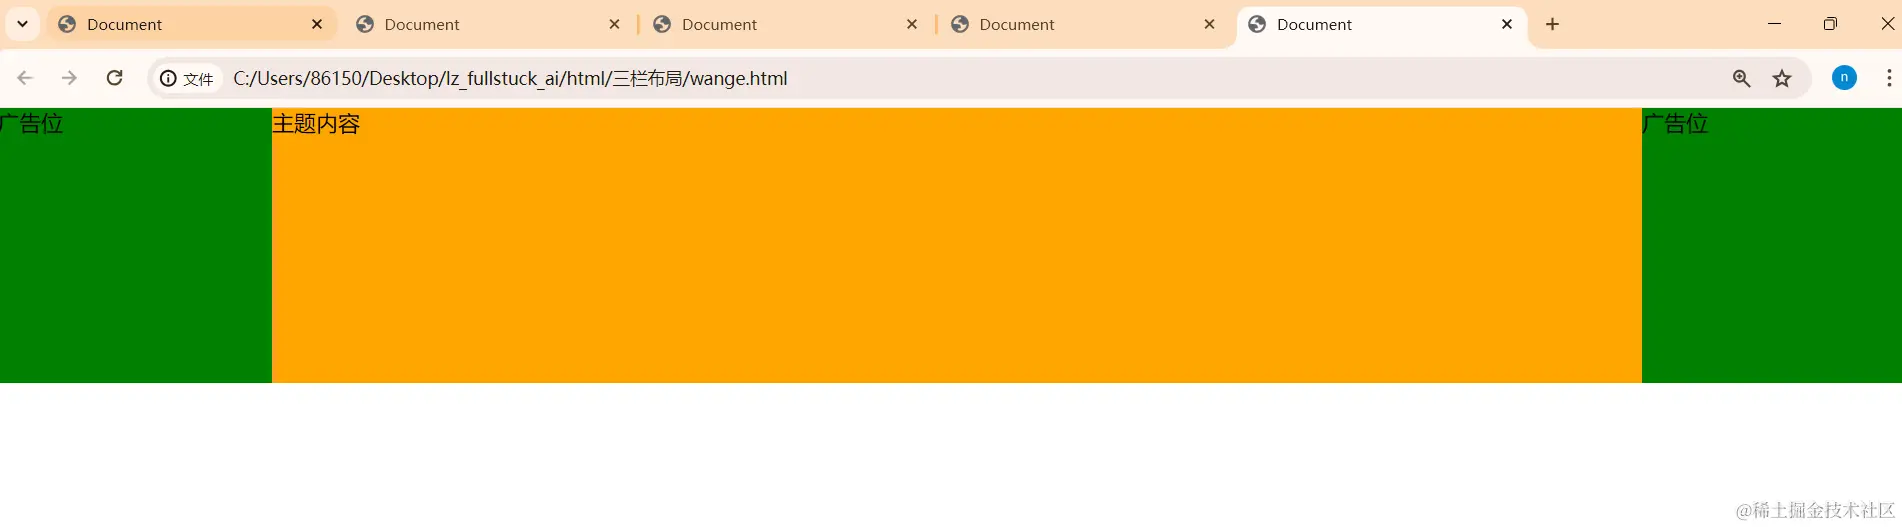Restore down the browser window

1830,24
